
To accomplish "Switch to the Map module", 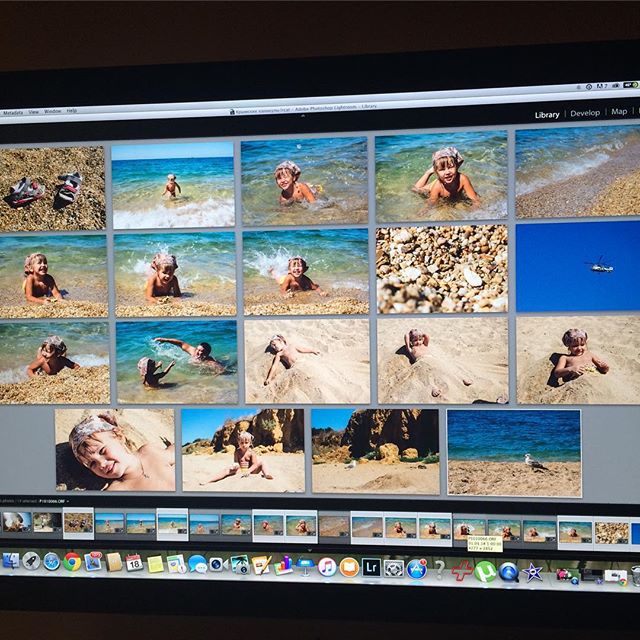I will click(619, 112).
